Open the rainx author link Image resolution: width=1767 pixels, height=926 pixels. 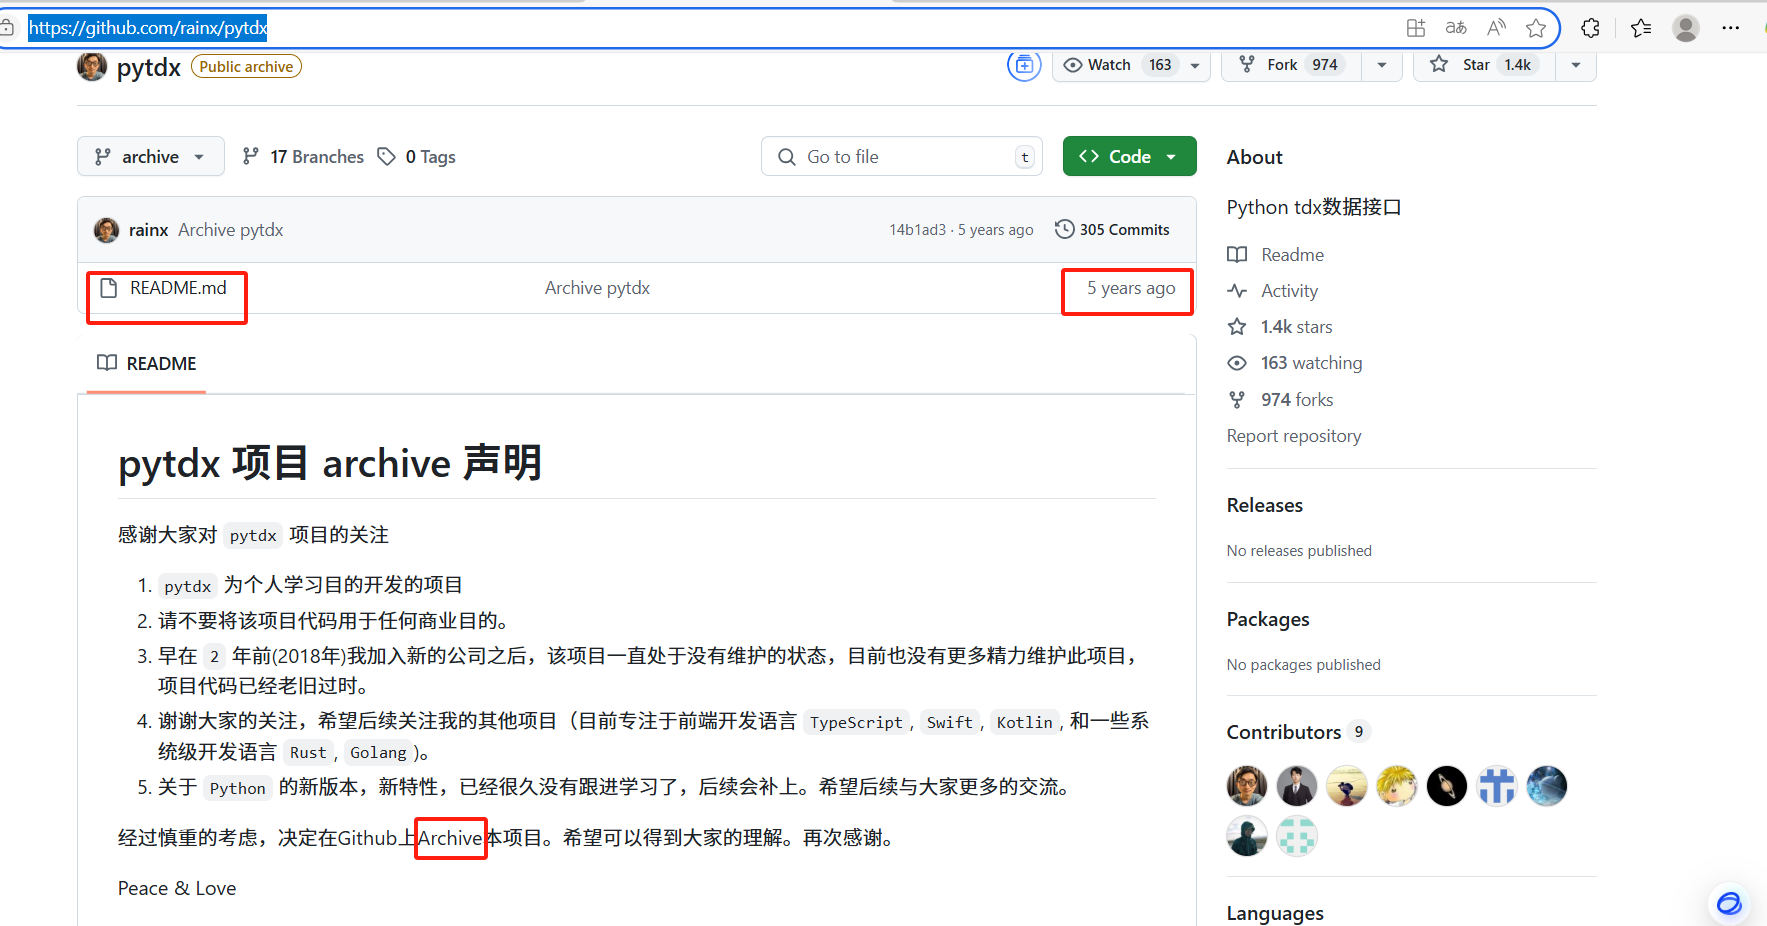click(148, 230)
